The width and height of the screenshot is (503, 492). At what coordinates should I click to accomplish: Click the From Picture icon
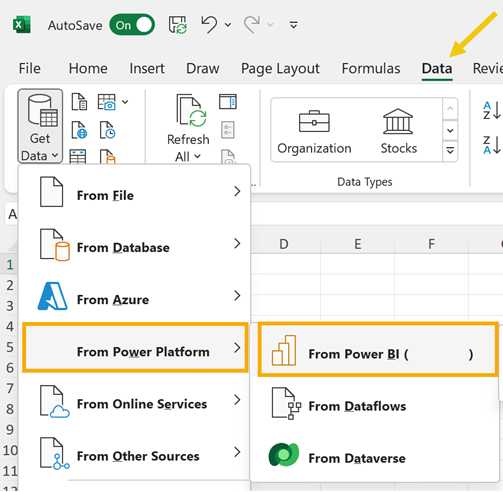(107, 101)
